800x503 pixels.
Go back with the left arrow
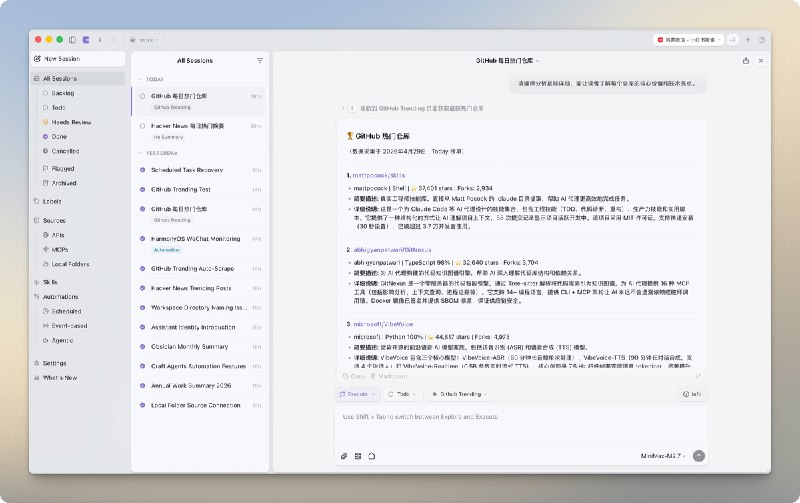click(x=100, y=40)
